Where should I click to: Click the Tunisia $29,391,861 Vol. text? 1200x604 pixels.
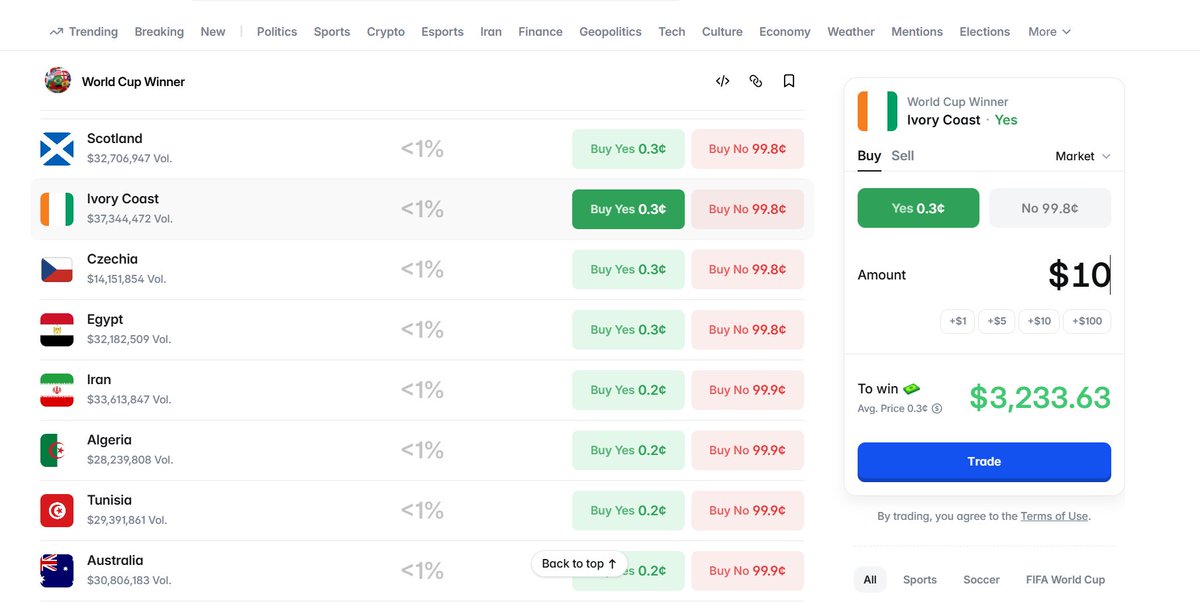click(127, 520)
